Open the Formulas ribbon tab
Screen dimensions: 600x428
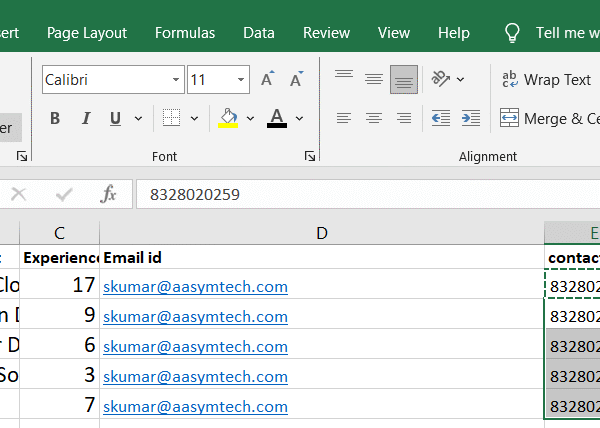point(184,33)
